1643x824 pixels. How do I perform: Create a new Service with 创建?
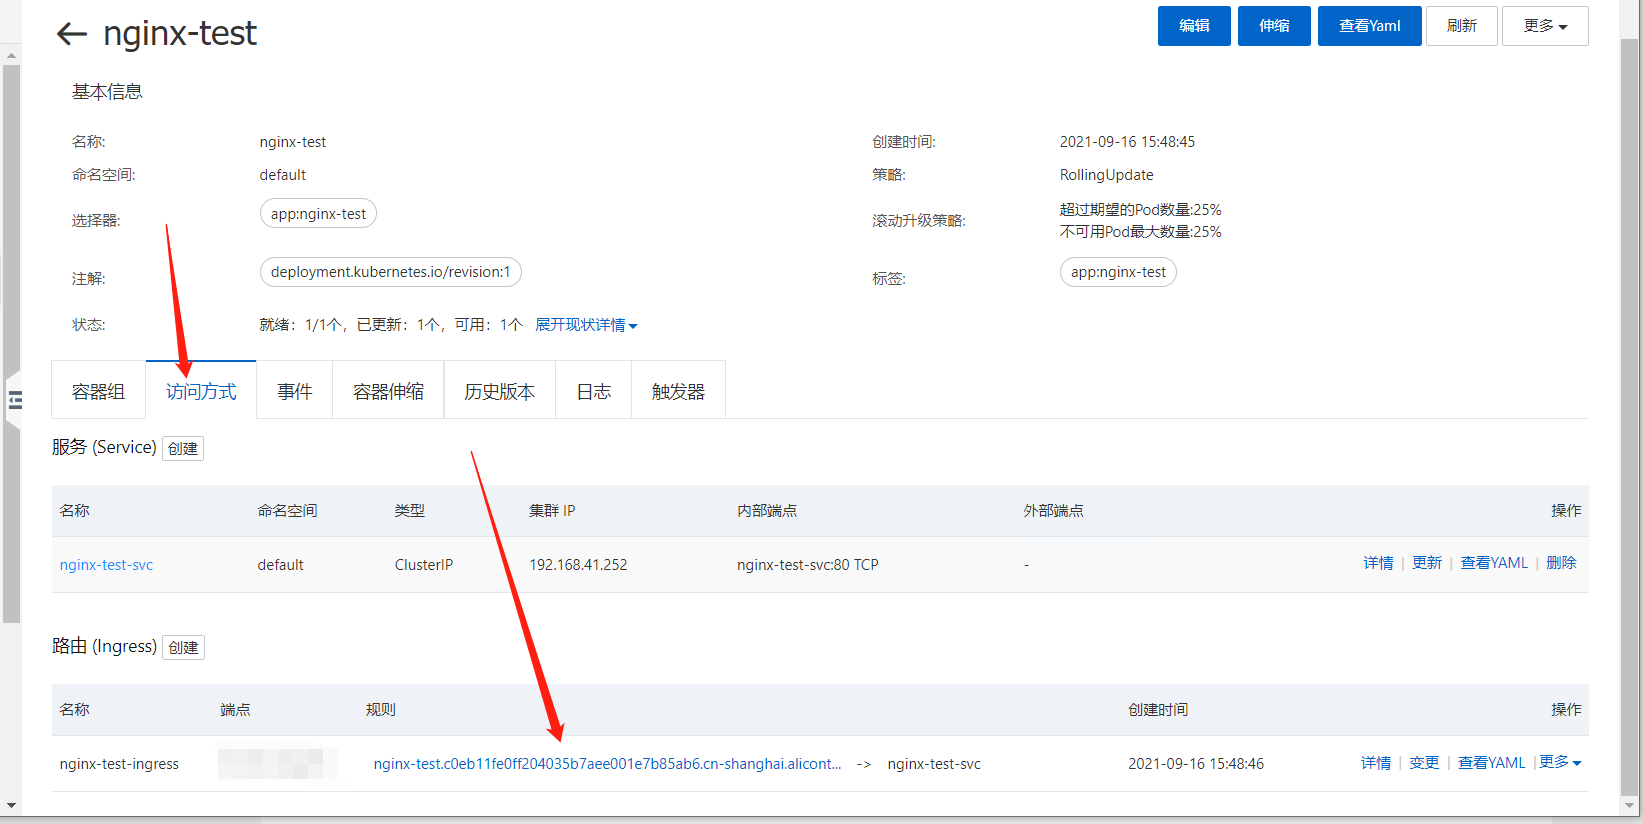[183, 449]
